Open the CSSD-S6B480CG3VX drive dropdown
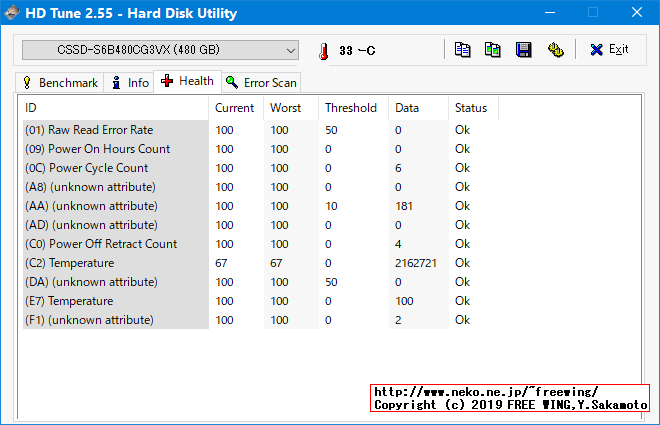This screenshot has height=425, width=660. click(x=160, y=50)
